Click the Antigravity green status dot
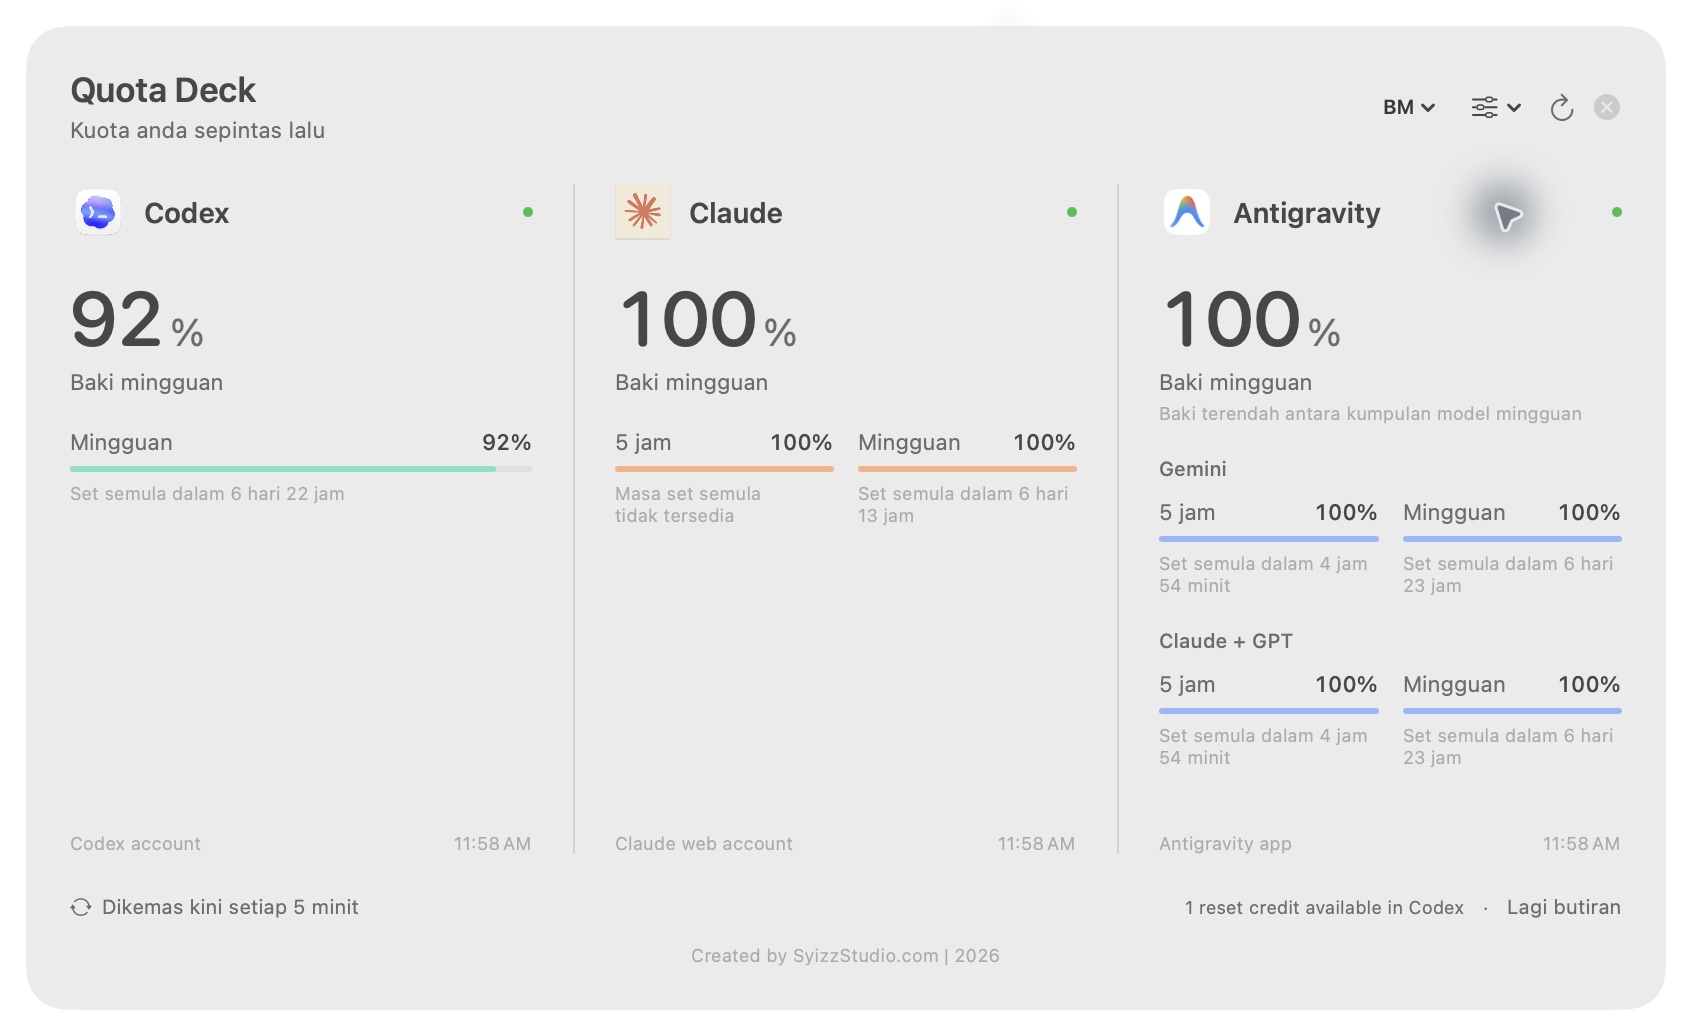 [1617, 212]
